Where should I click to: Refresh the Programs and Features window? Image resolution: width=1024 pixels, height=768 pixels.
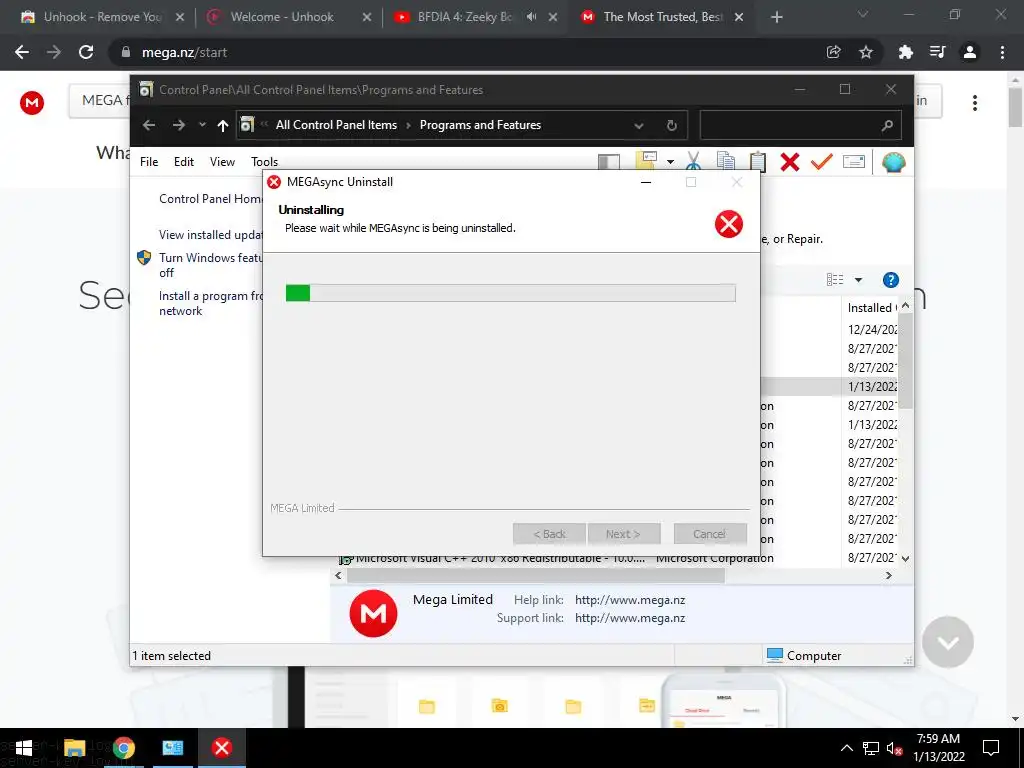tap(671, 125)
